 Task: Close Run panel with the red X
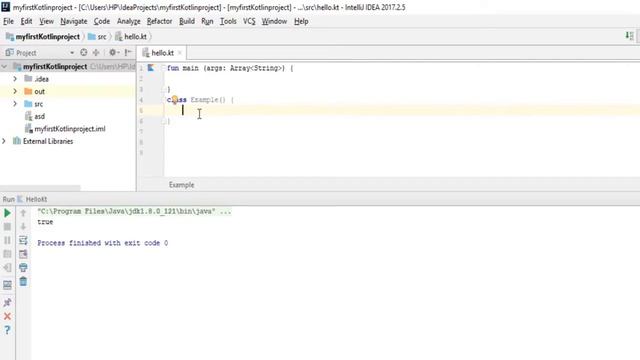coord(7,316)
